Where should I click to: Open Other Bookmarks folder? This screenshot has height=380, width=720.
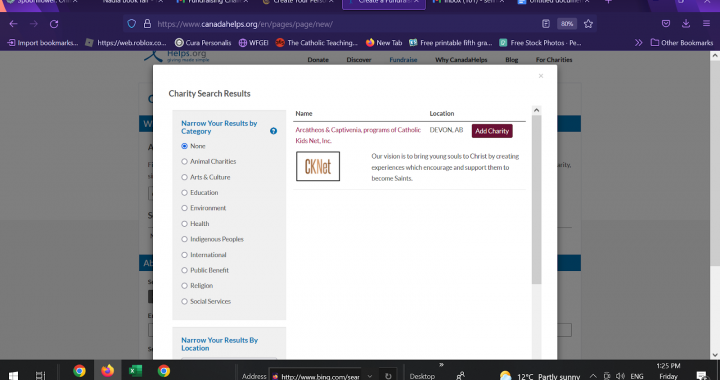[x=682, y=43]
